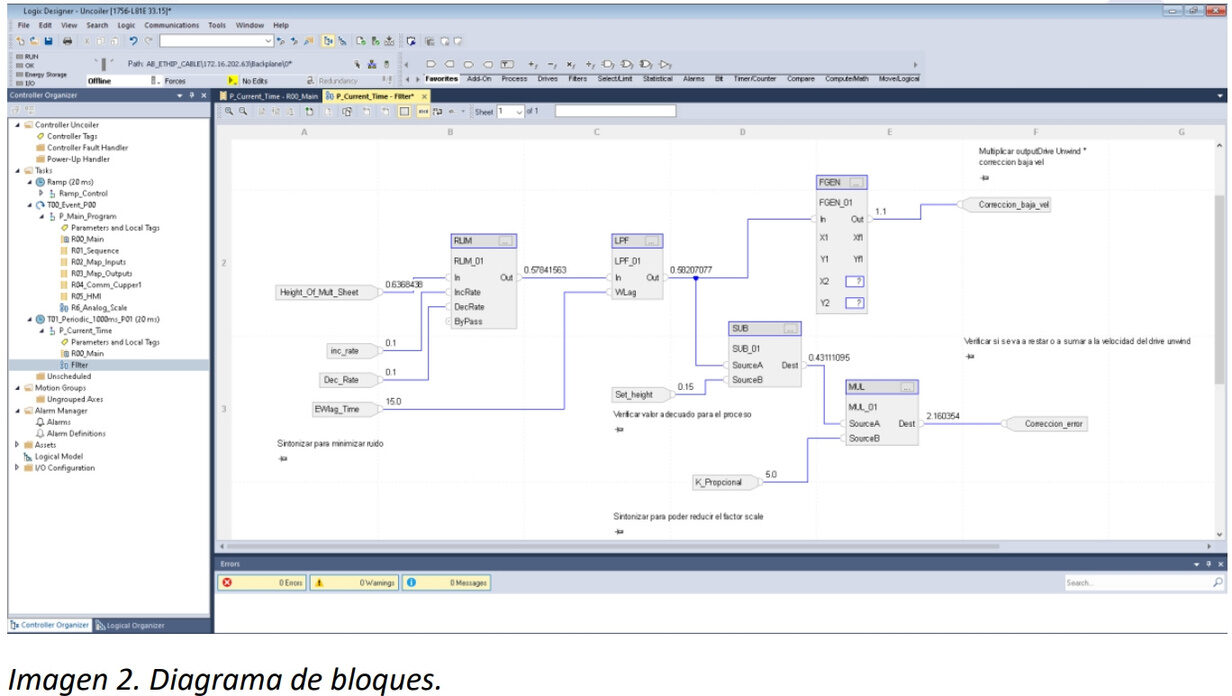The height and width of the screenshot is (696, 1232).
Task: Expand the I/O Configuration folder
Action: coord(16,468)
